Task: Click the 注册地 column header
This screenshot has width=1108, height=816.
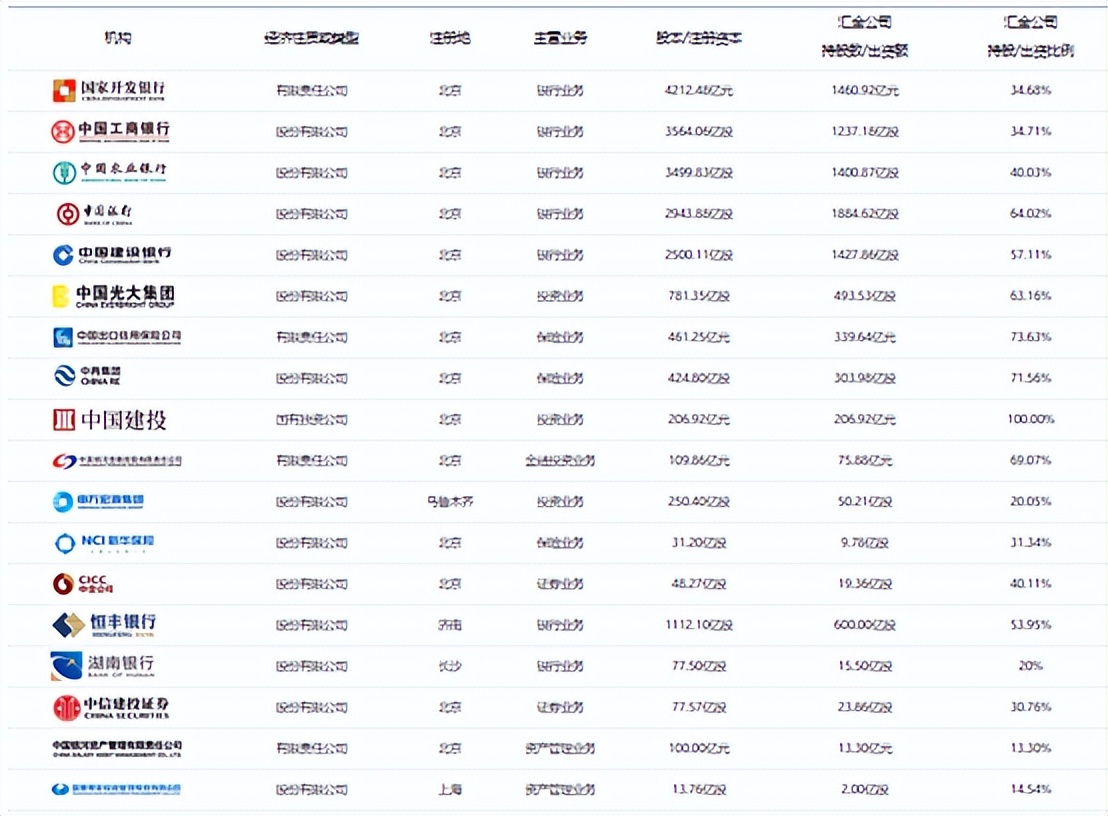Action: point(450,38)
